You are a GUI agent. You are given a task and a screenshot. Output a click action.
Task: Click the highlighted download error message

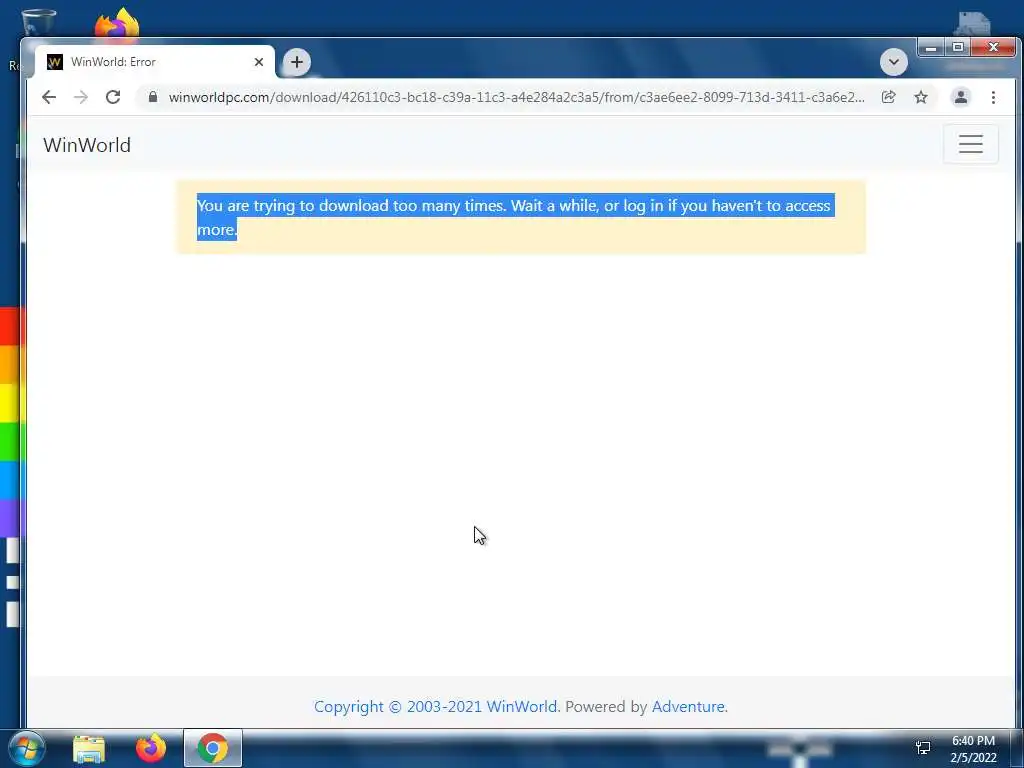(x=514, y=217)
